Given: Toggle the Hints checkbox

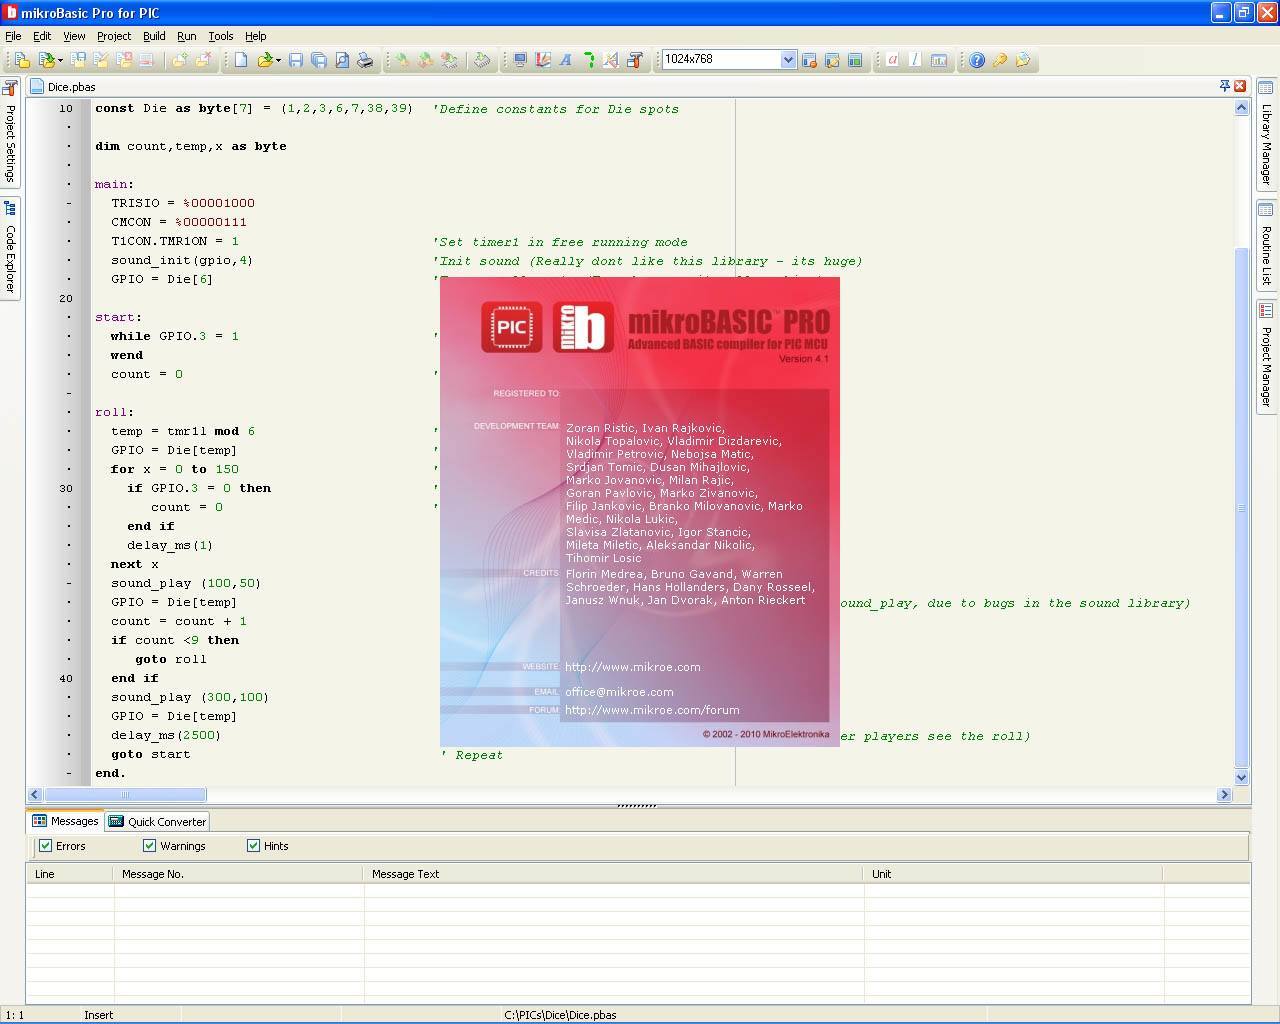Looking at the screenshot, I should [253, 846].
